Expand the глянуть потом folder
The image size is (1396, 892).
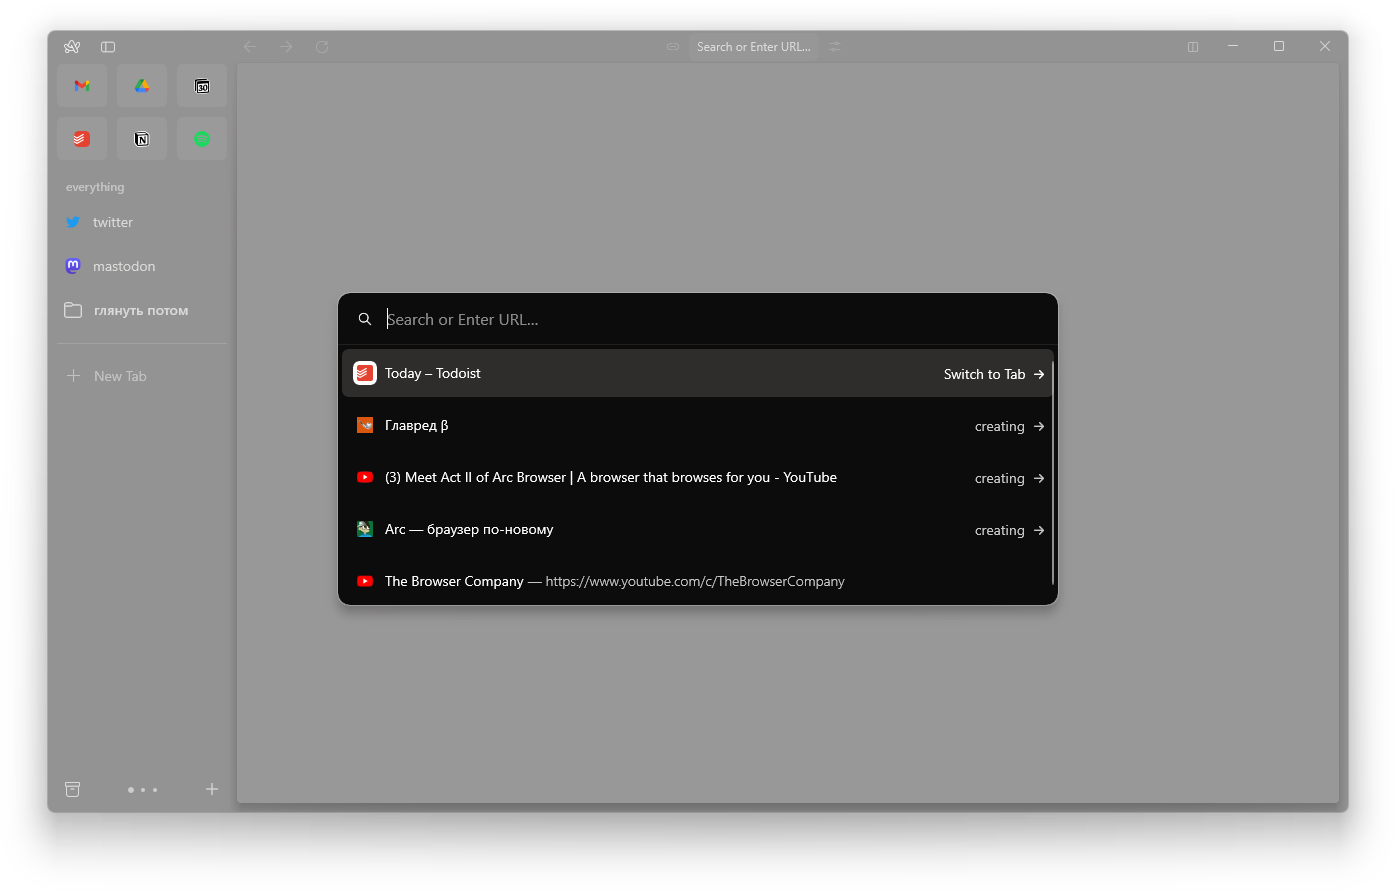pos(140,311)
